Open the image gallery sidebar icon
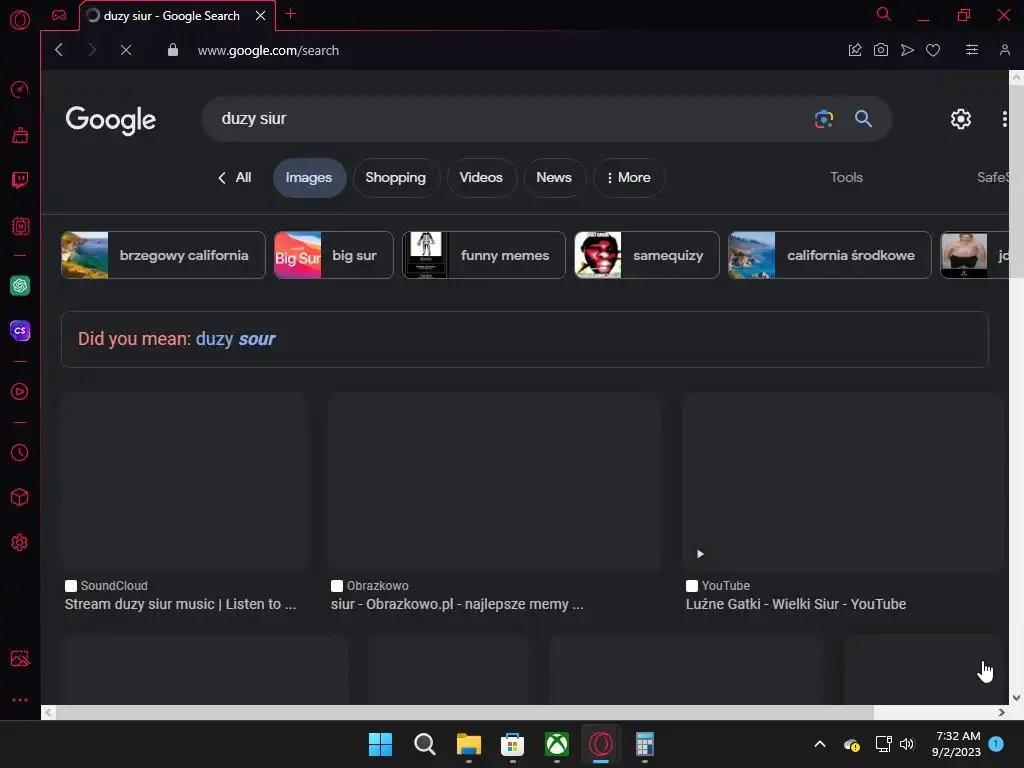The height and width of the screenshot is (768, 1024). point(20,658)
